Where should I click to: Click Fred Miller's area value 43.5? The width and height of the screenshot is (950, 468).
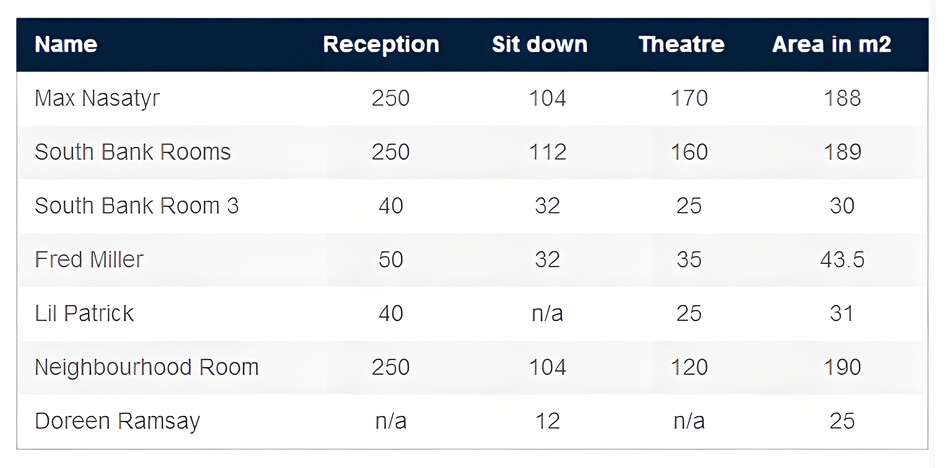tap(842, 259)
